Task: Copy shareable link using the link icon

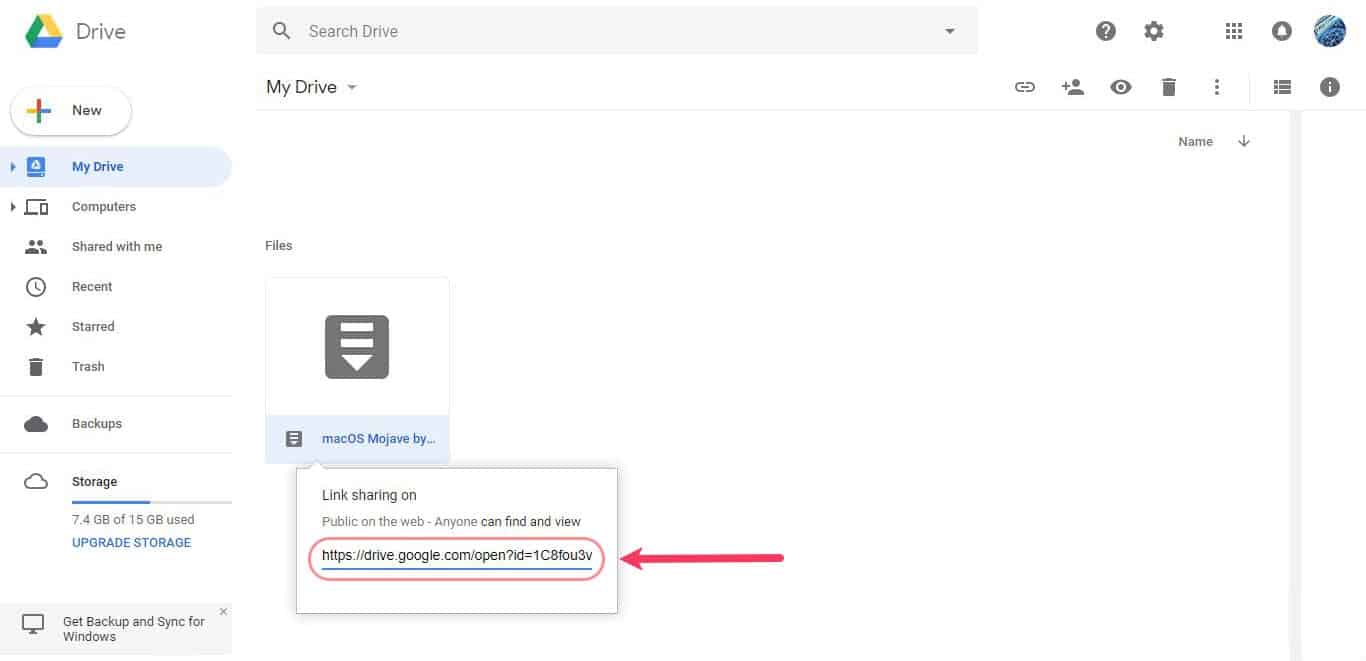Action: 1024,87
